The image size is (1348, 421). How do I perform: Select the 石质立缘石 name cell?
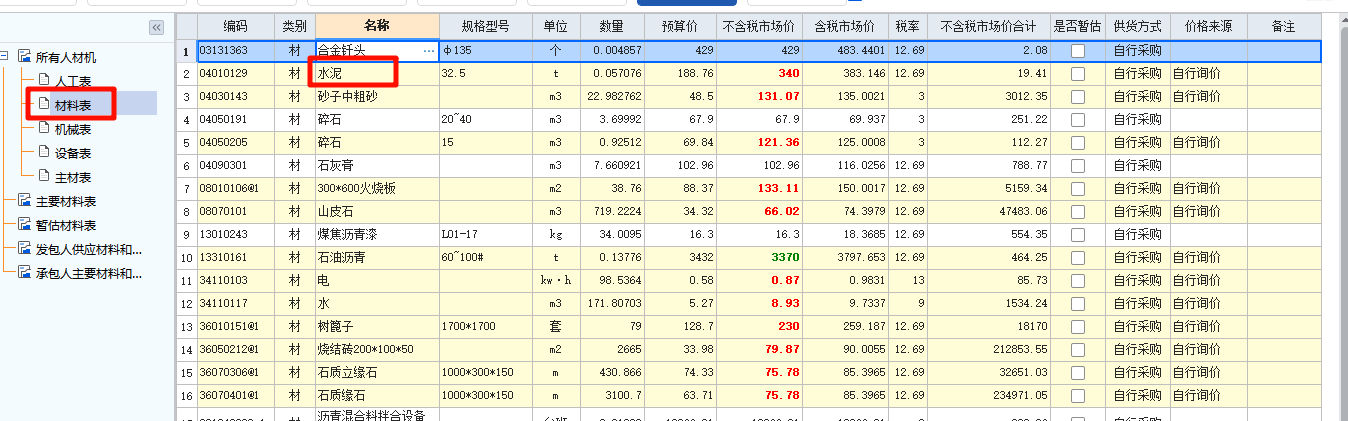coord(377,373)
